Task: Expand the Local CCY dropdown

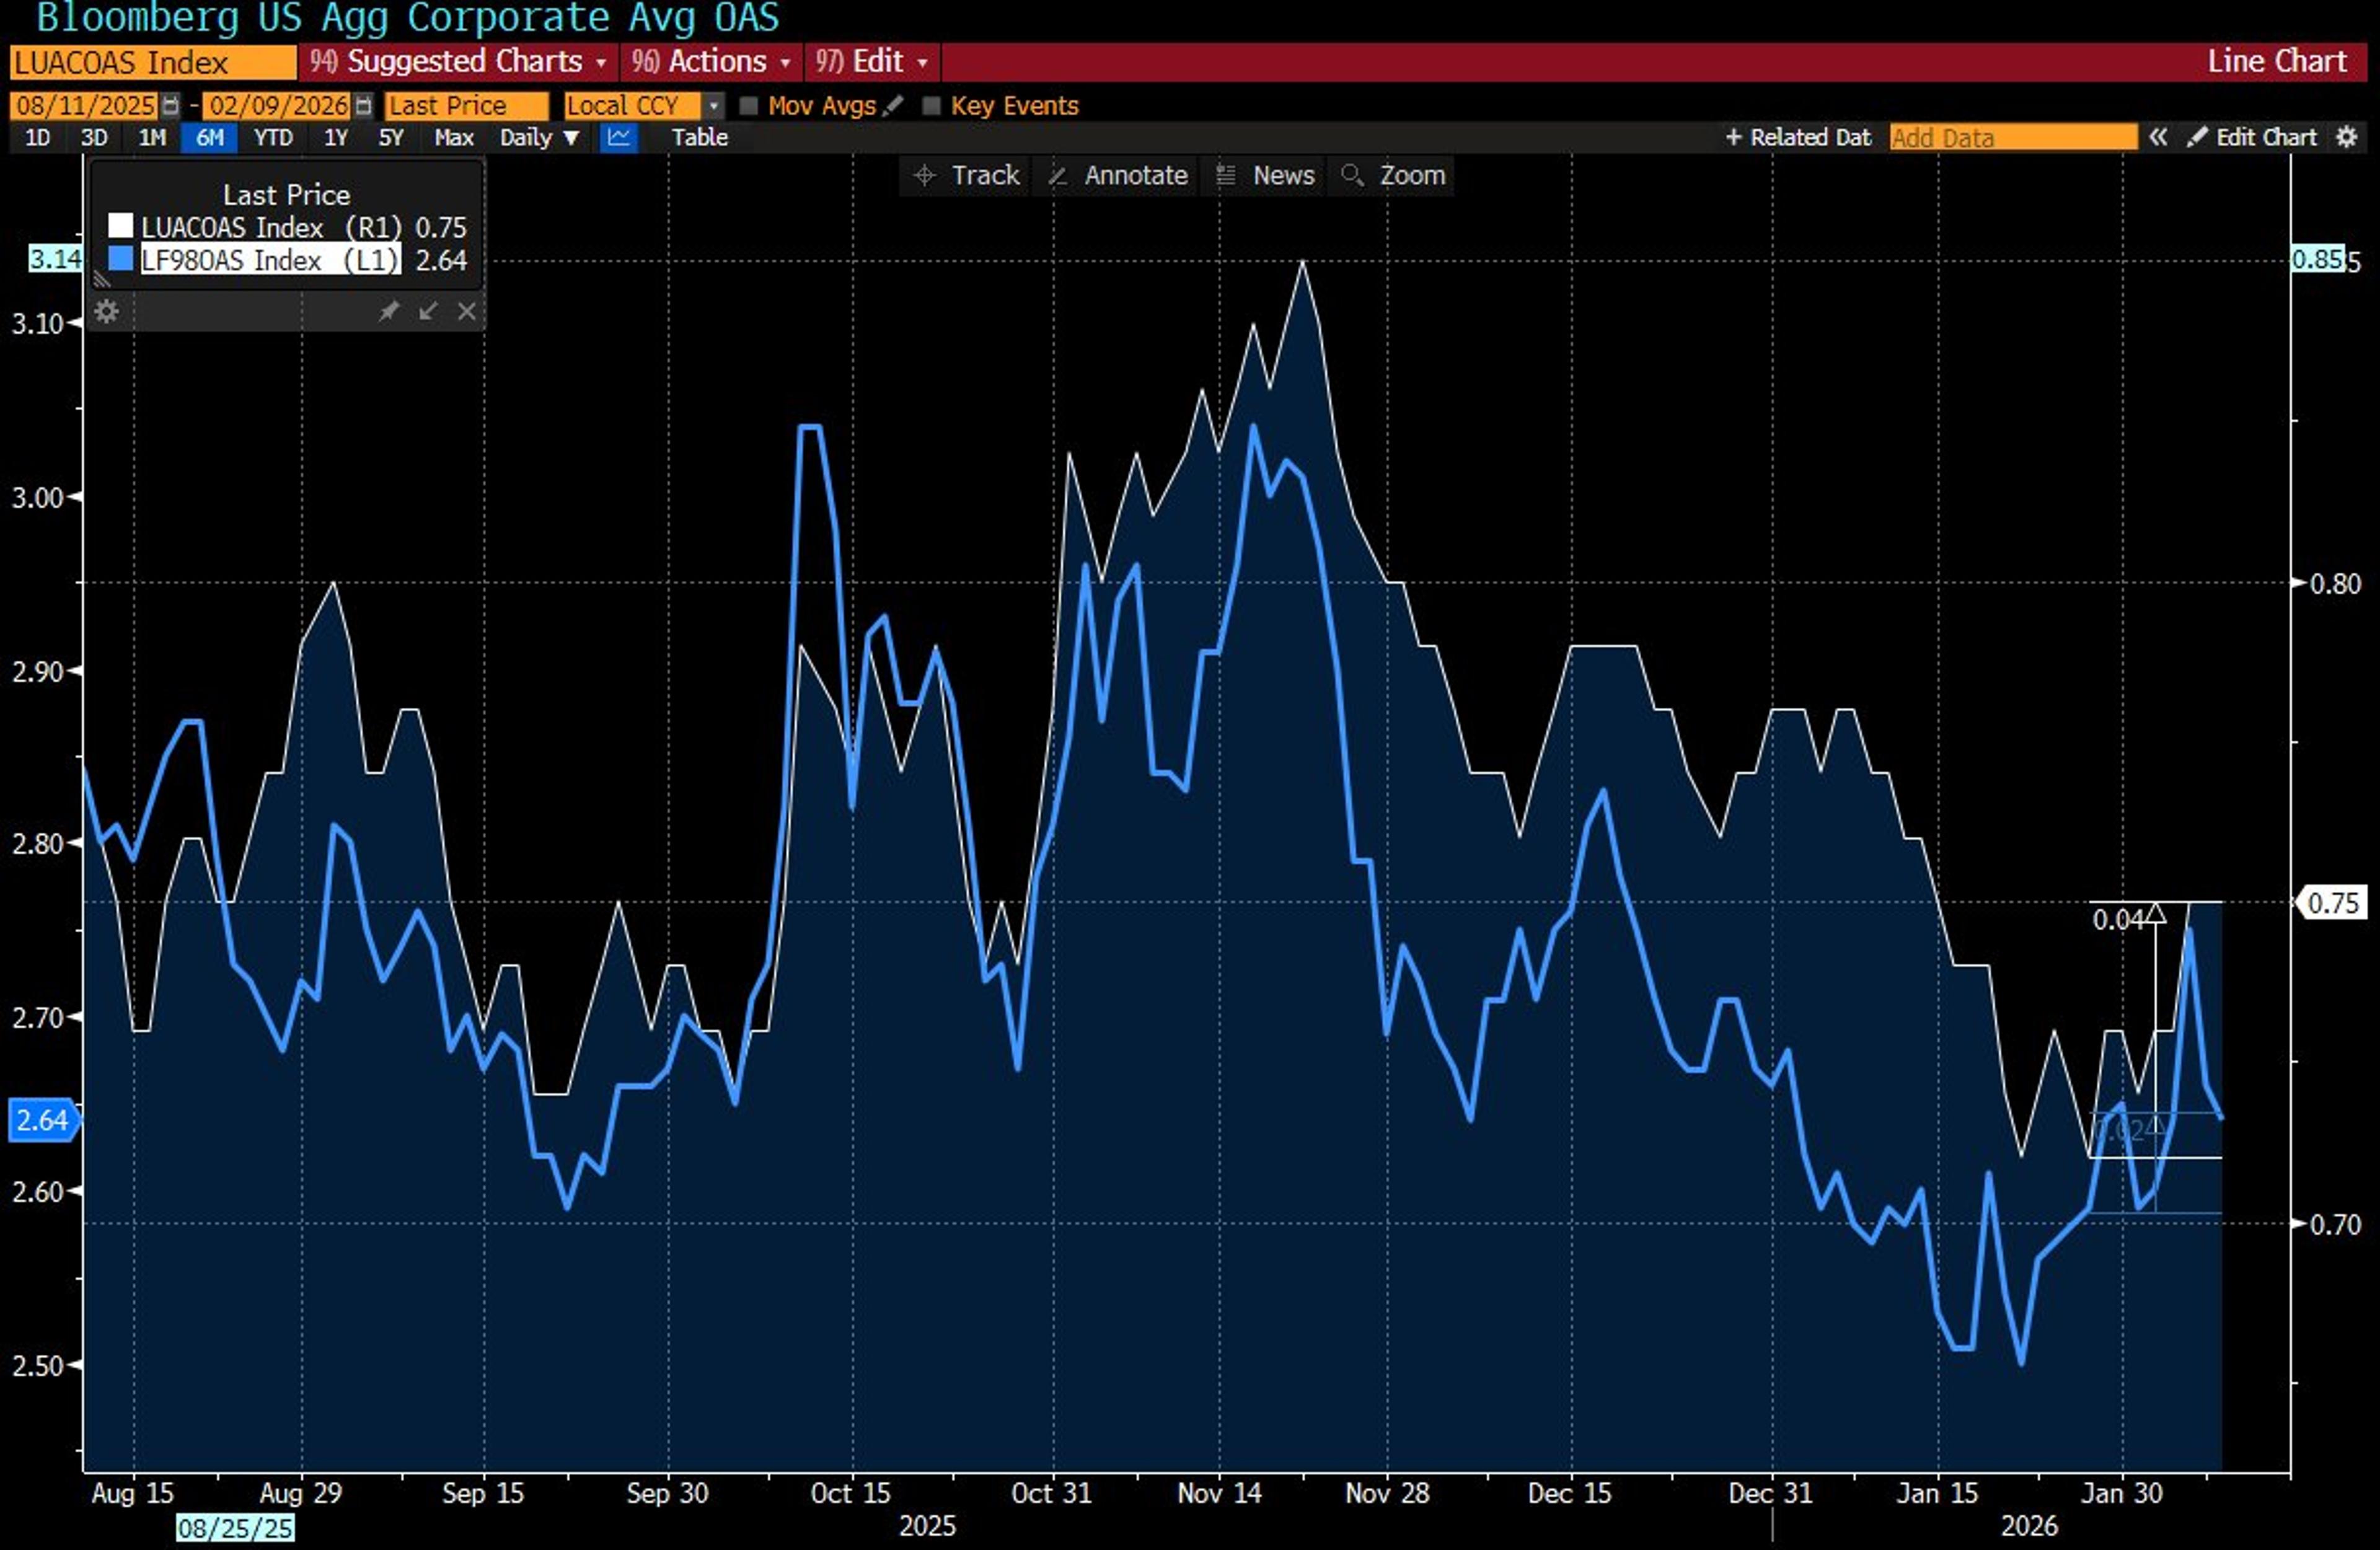Action: click(714, 105)
